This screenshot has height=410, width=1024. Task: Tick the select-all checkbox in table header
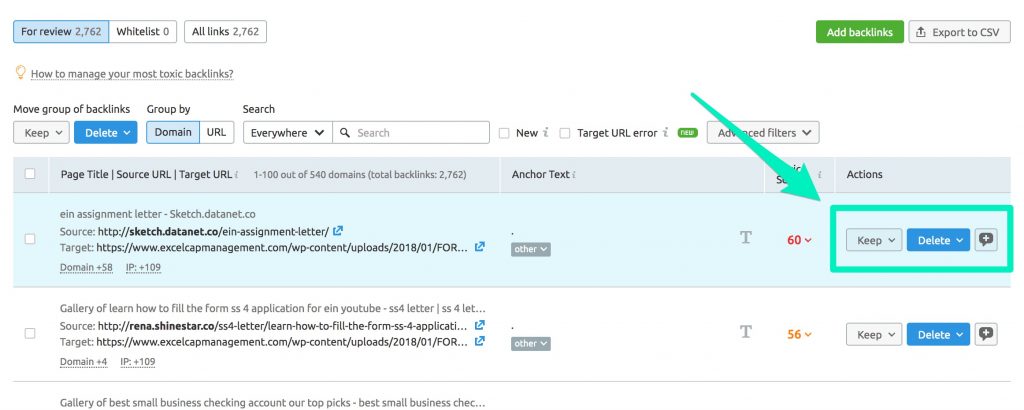tap(30, 174)
